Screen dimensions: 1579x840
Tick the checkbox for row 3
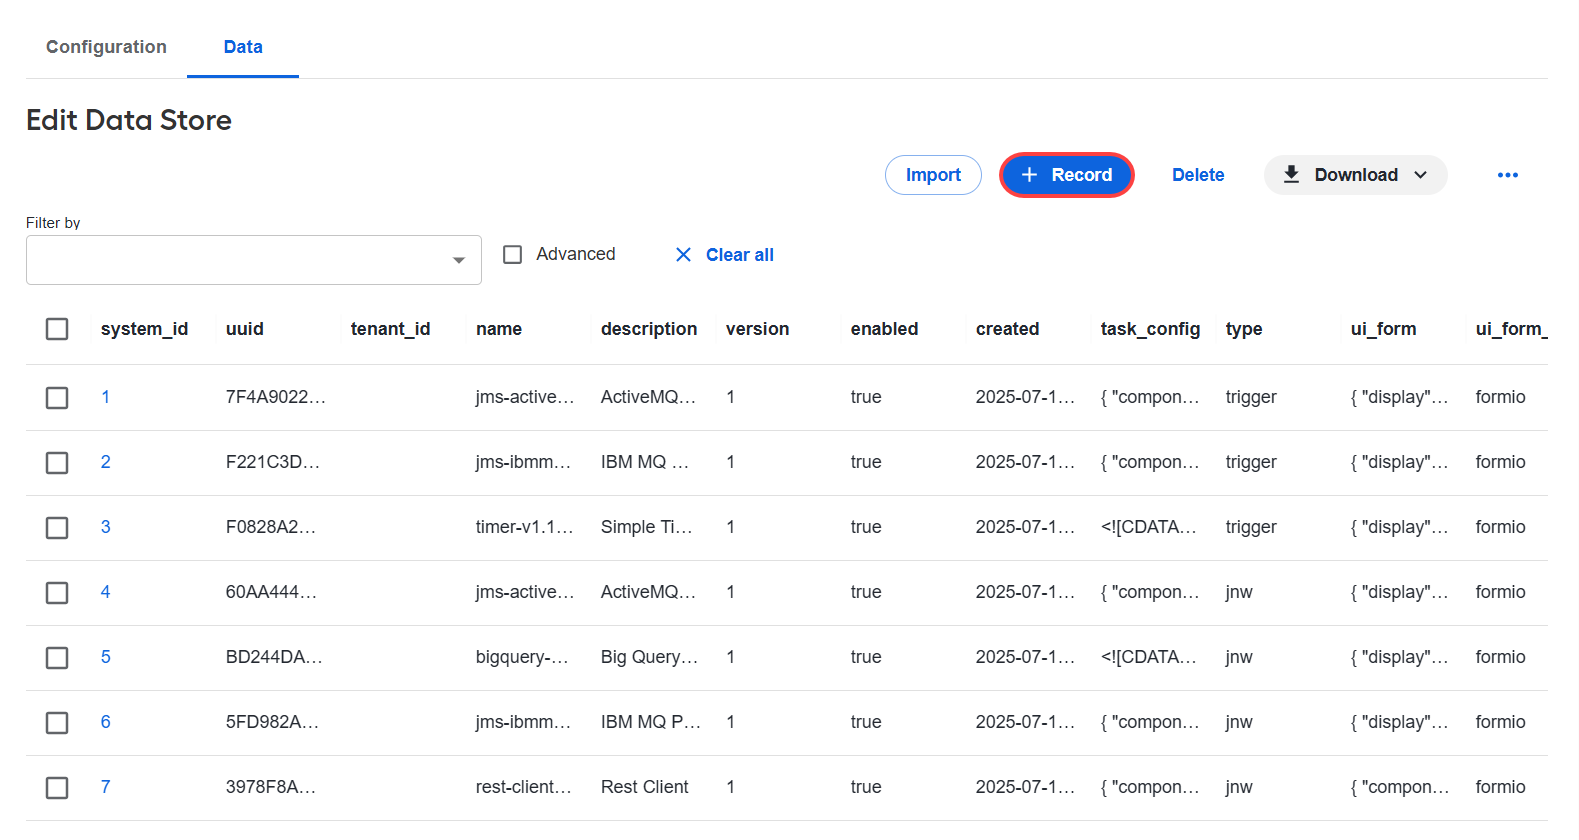[x=57, y=528]
